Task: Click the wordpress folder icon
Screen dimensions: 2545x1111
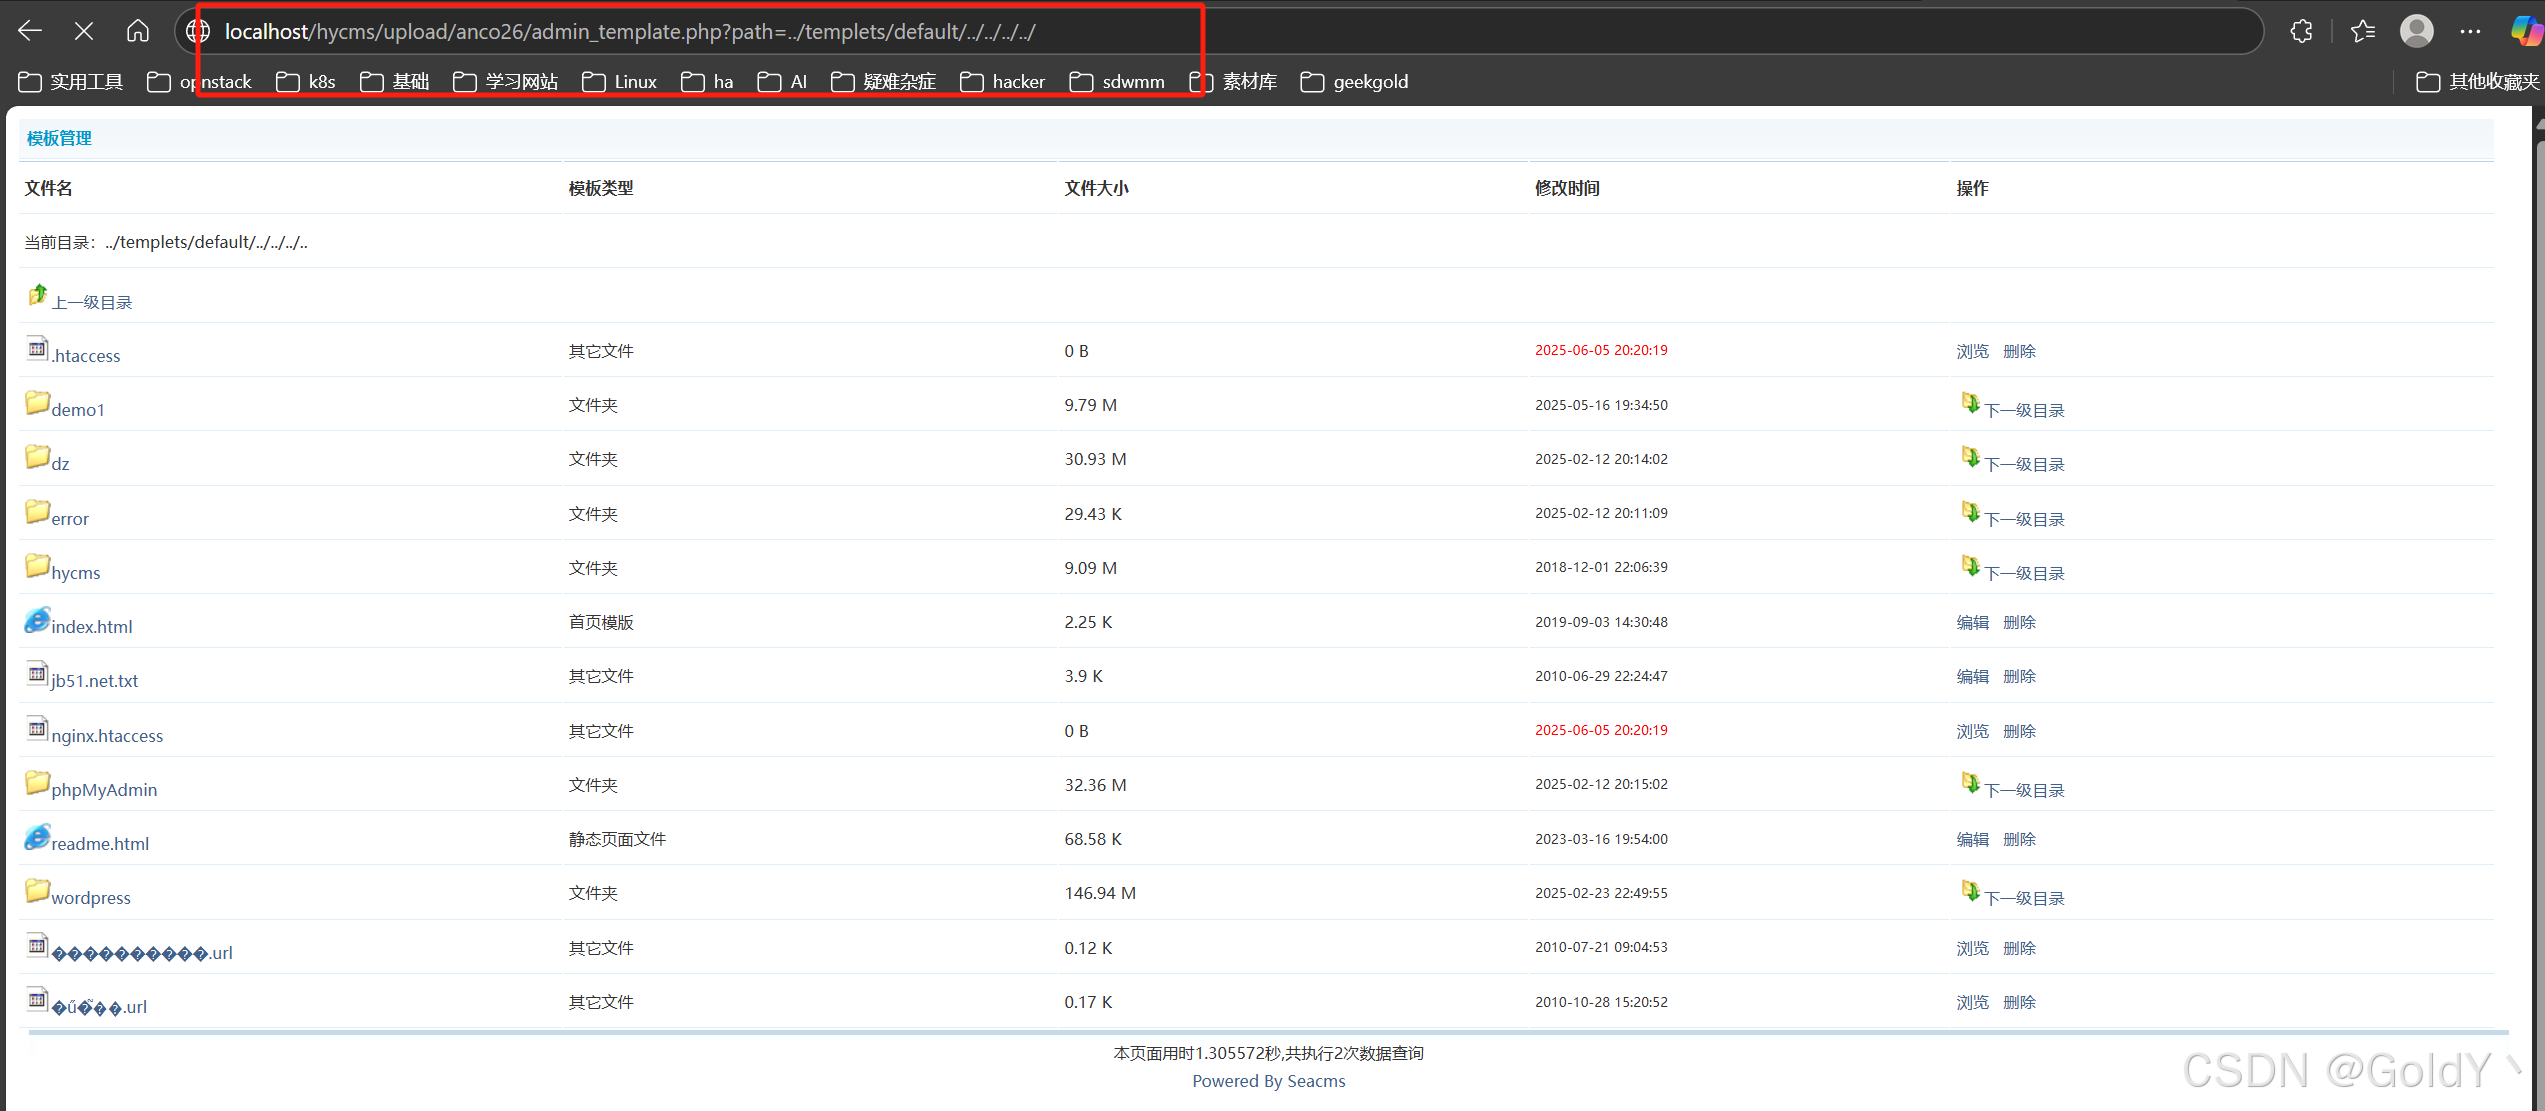Action: click(x=37, y=891)
